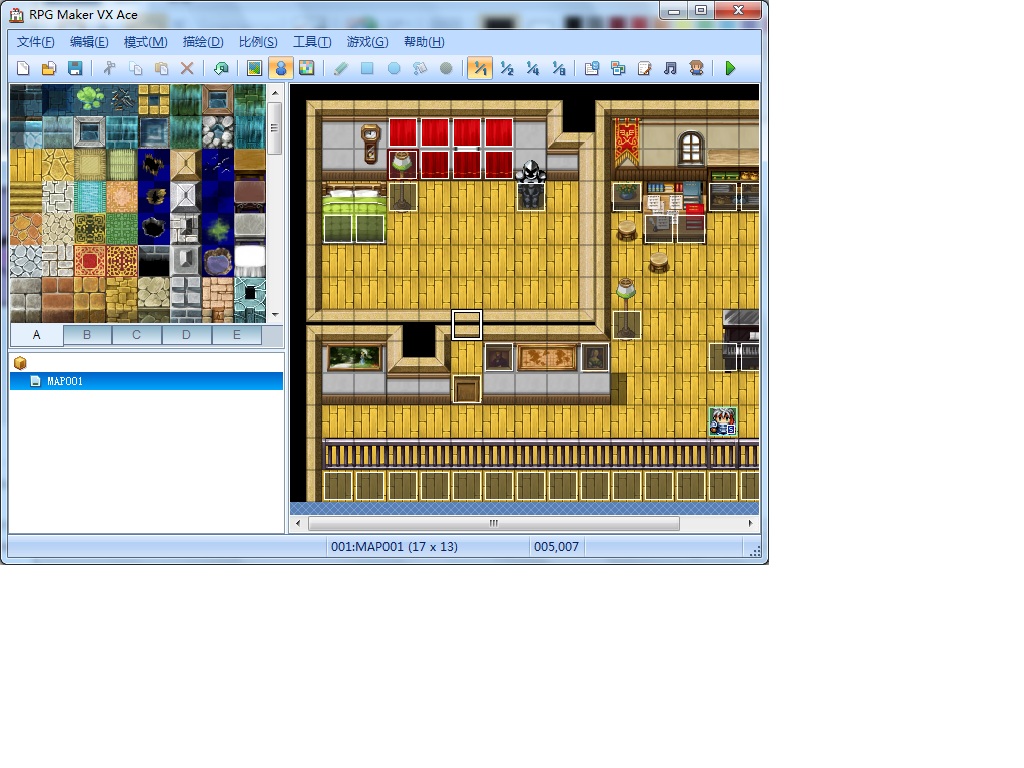This screenshot has width=1024, height=768.
Task: Set map zoom scale to 1/2
Action: click(507, 68)
